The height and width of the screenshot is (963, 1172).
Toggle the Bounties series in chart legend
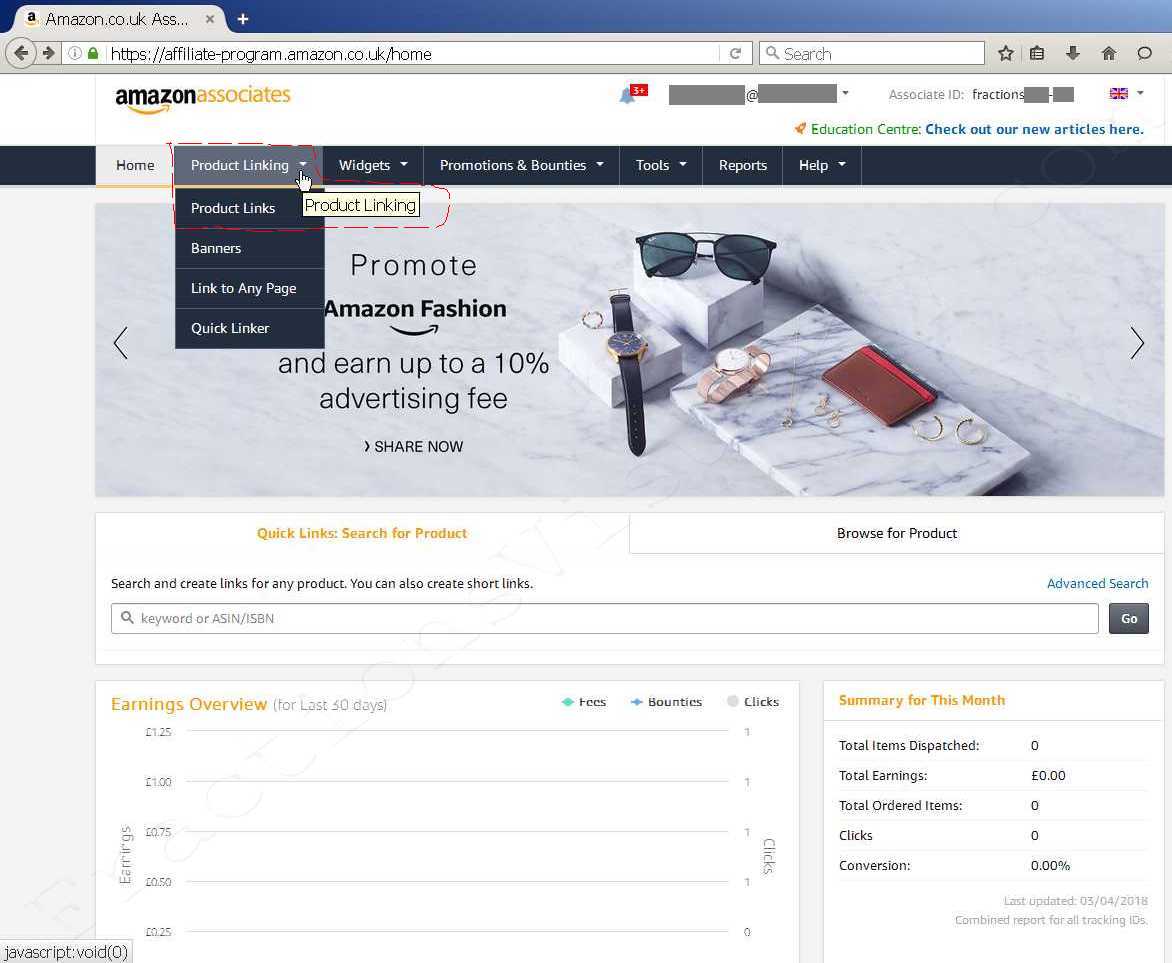coord(666,701)
